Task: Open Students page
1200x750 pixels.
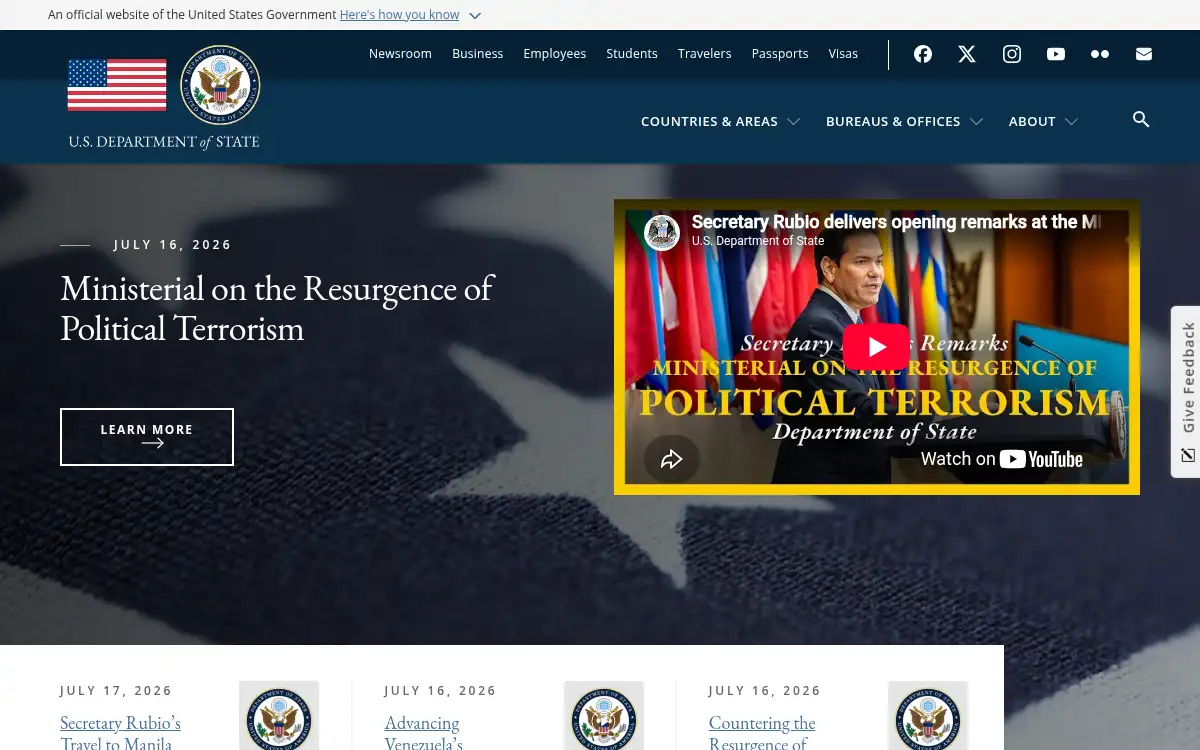Action: (632, 54)
